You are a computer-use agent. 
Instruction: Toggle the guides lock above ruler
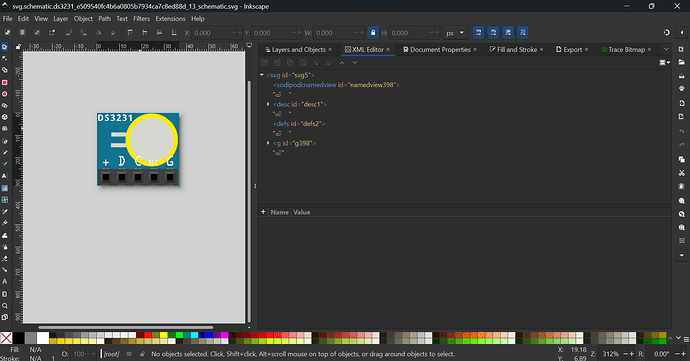pos(18,46)
